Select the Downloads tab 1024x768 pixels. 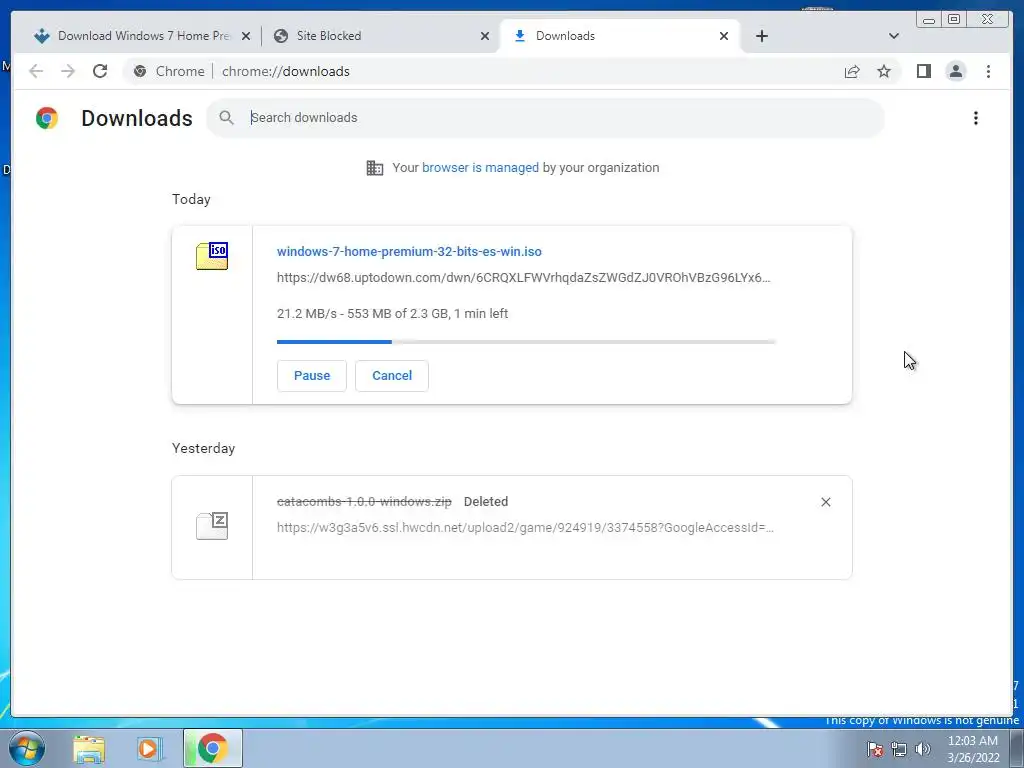tap(620, 36)
